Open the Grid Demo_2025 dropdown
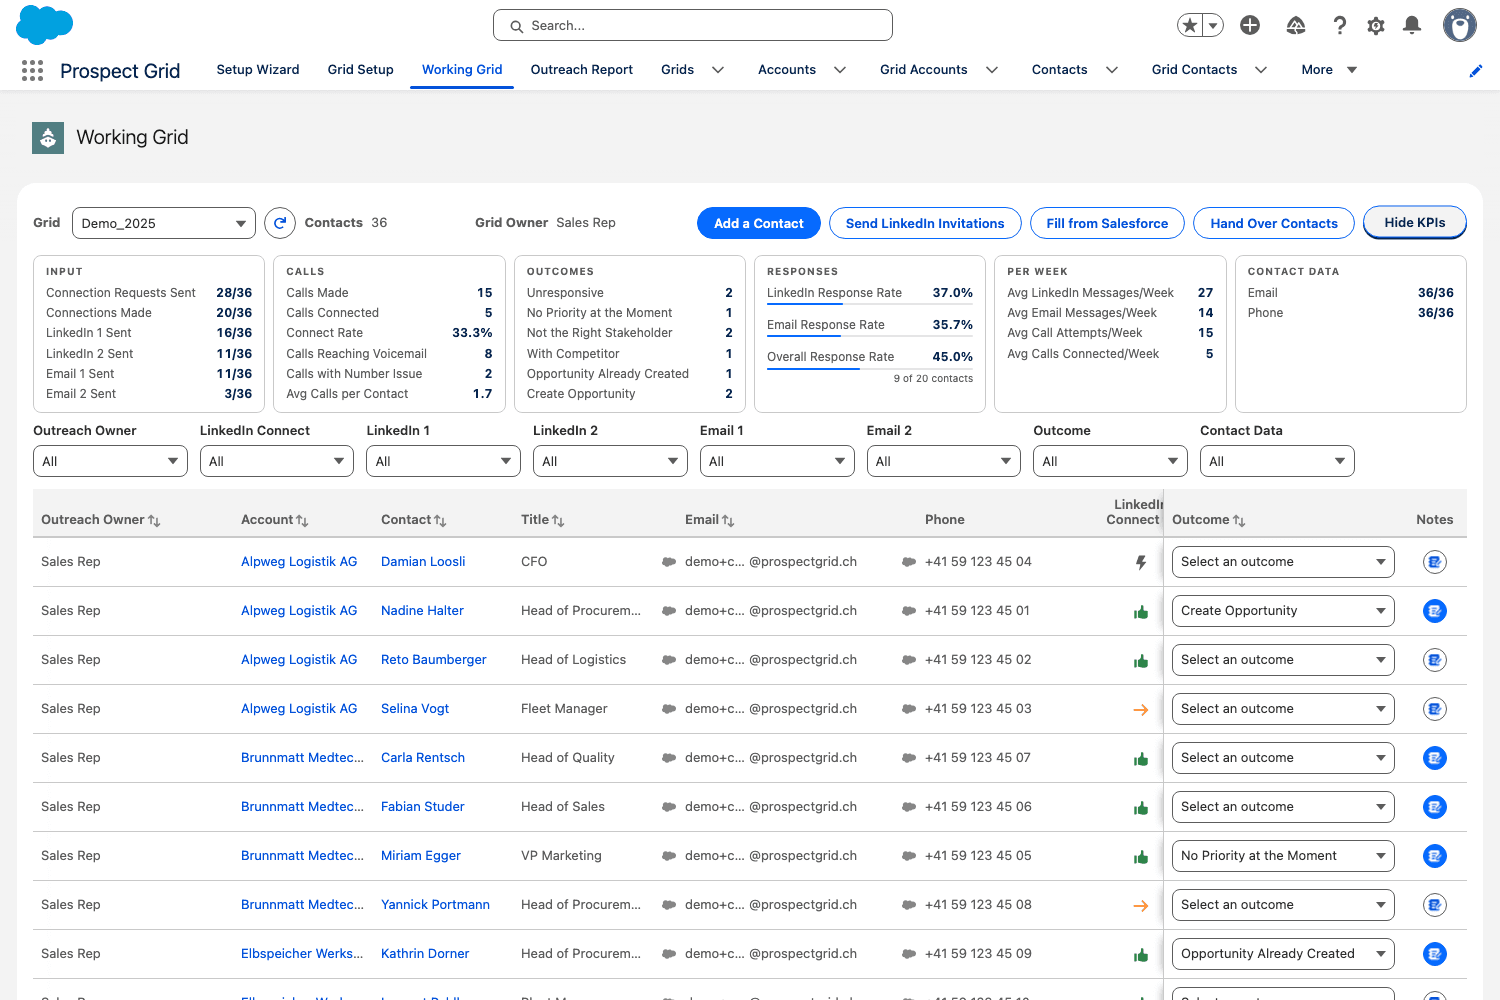Viewport: 1500px width, 1000px height. 164,223
